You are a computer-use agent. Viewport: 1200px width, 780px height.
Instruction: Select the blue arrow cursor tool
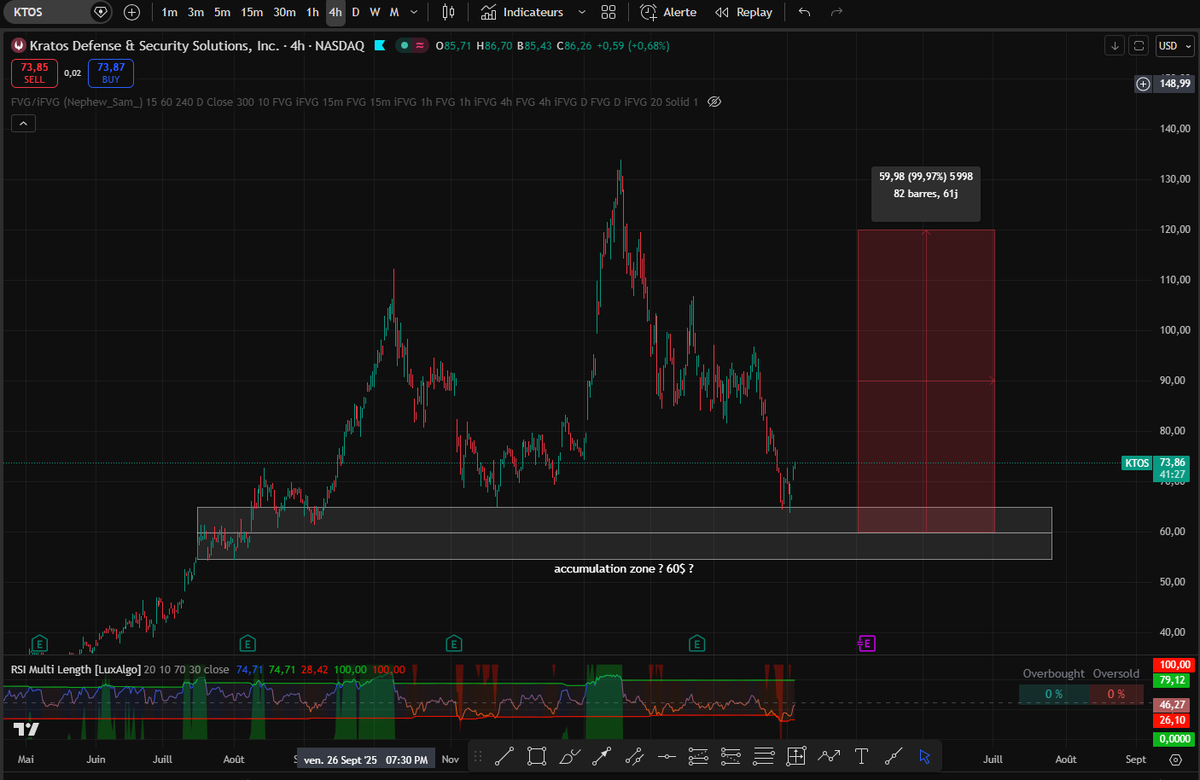[x=925, y=756]
